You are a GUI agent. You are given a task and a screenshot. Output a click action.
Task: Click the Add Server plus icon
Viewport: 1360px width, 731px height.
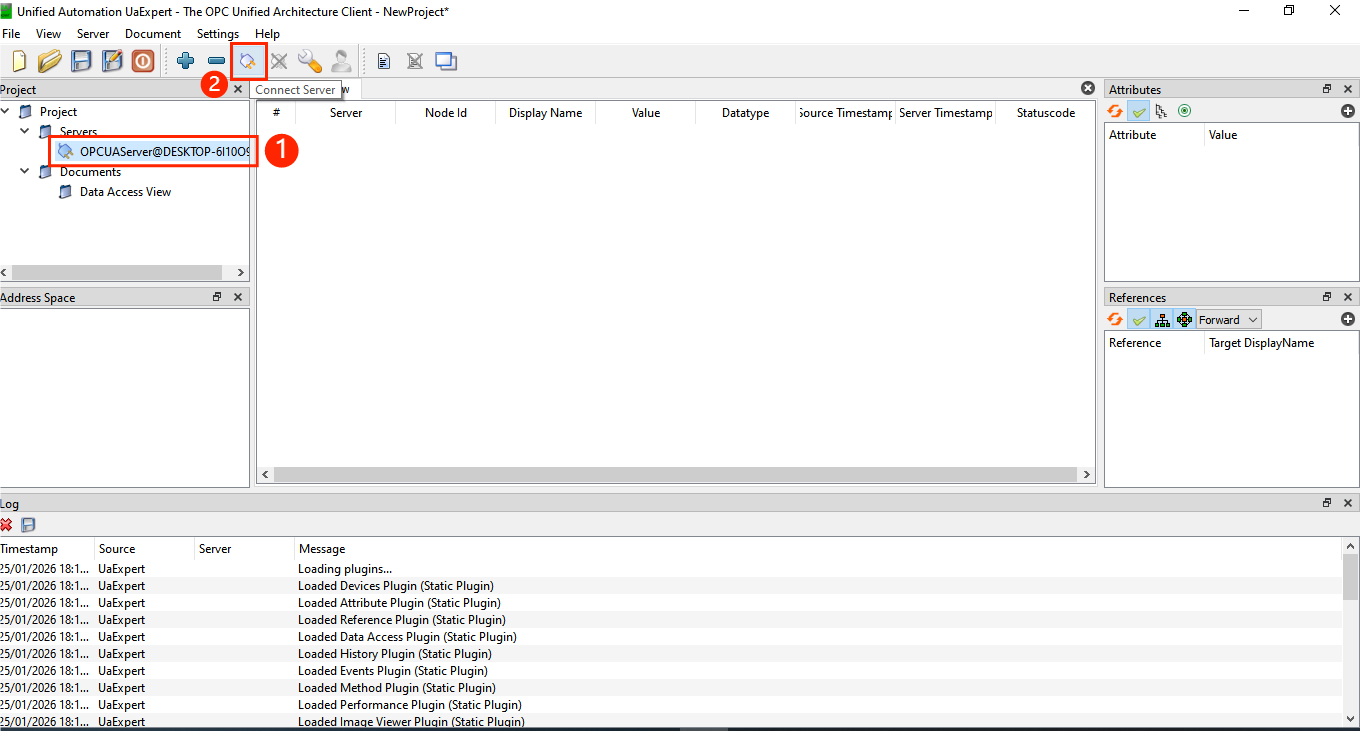tap(185, 61)
